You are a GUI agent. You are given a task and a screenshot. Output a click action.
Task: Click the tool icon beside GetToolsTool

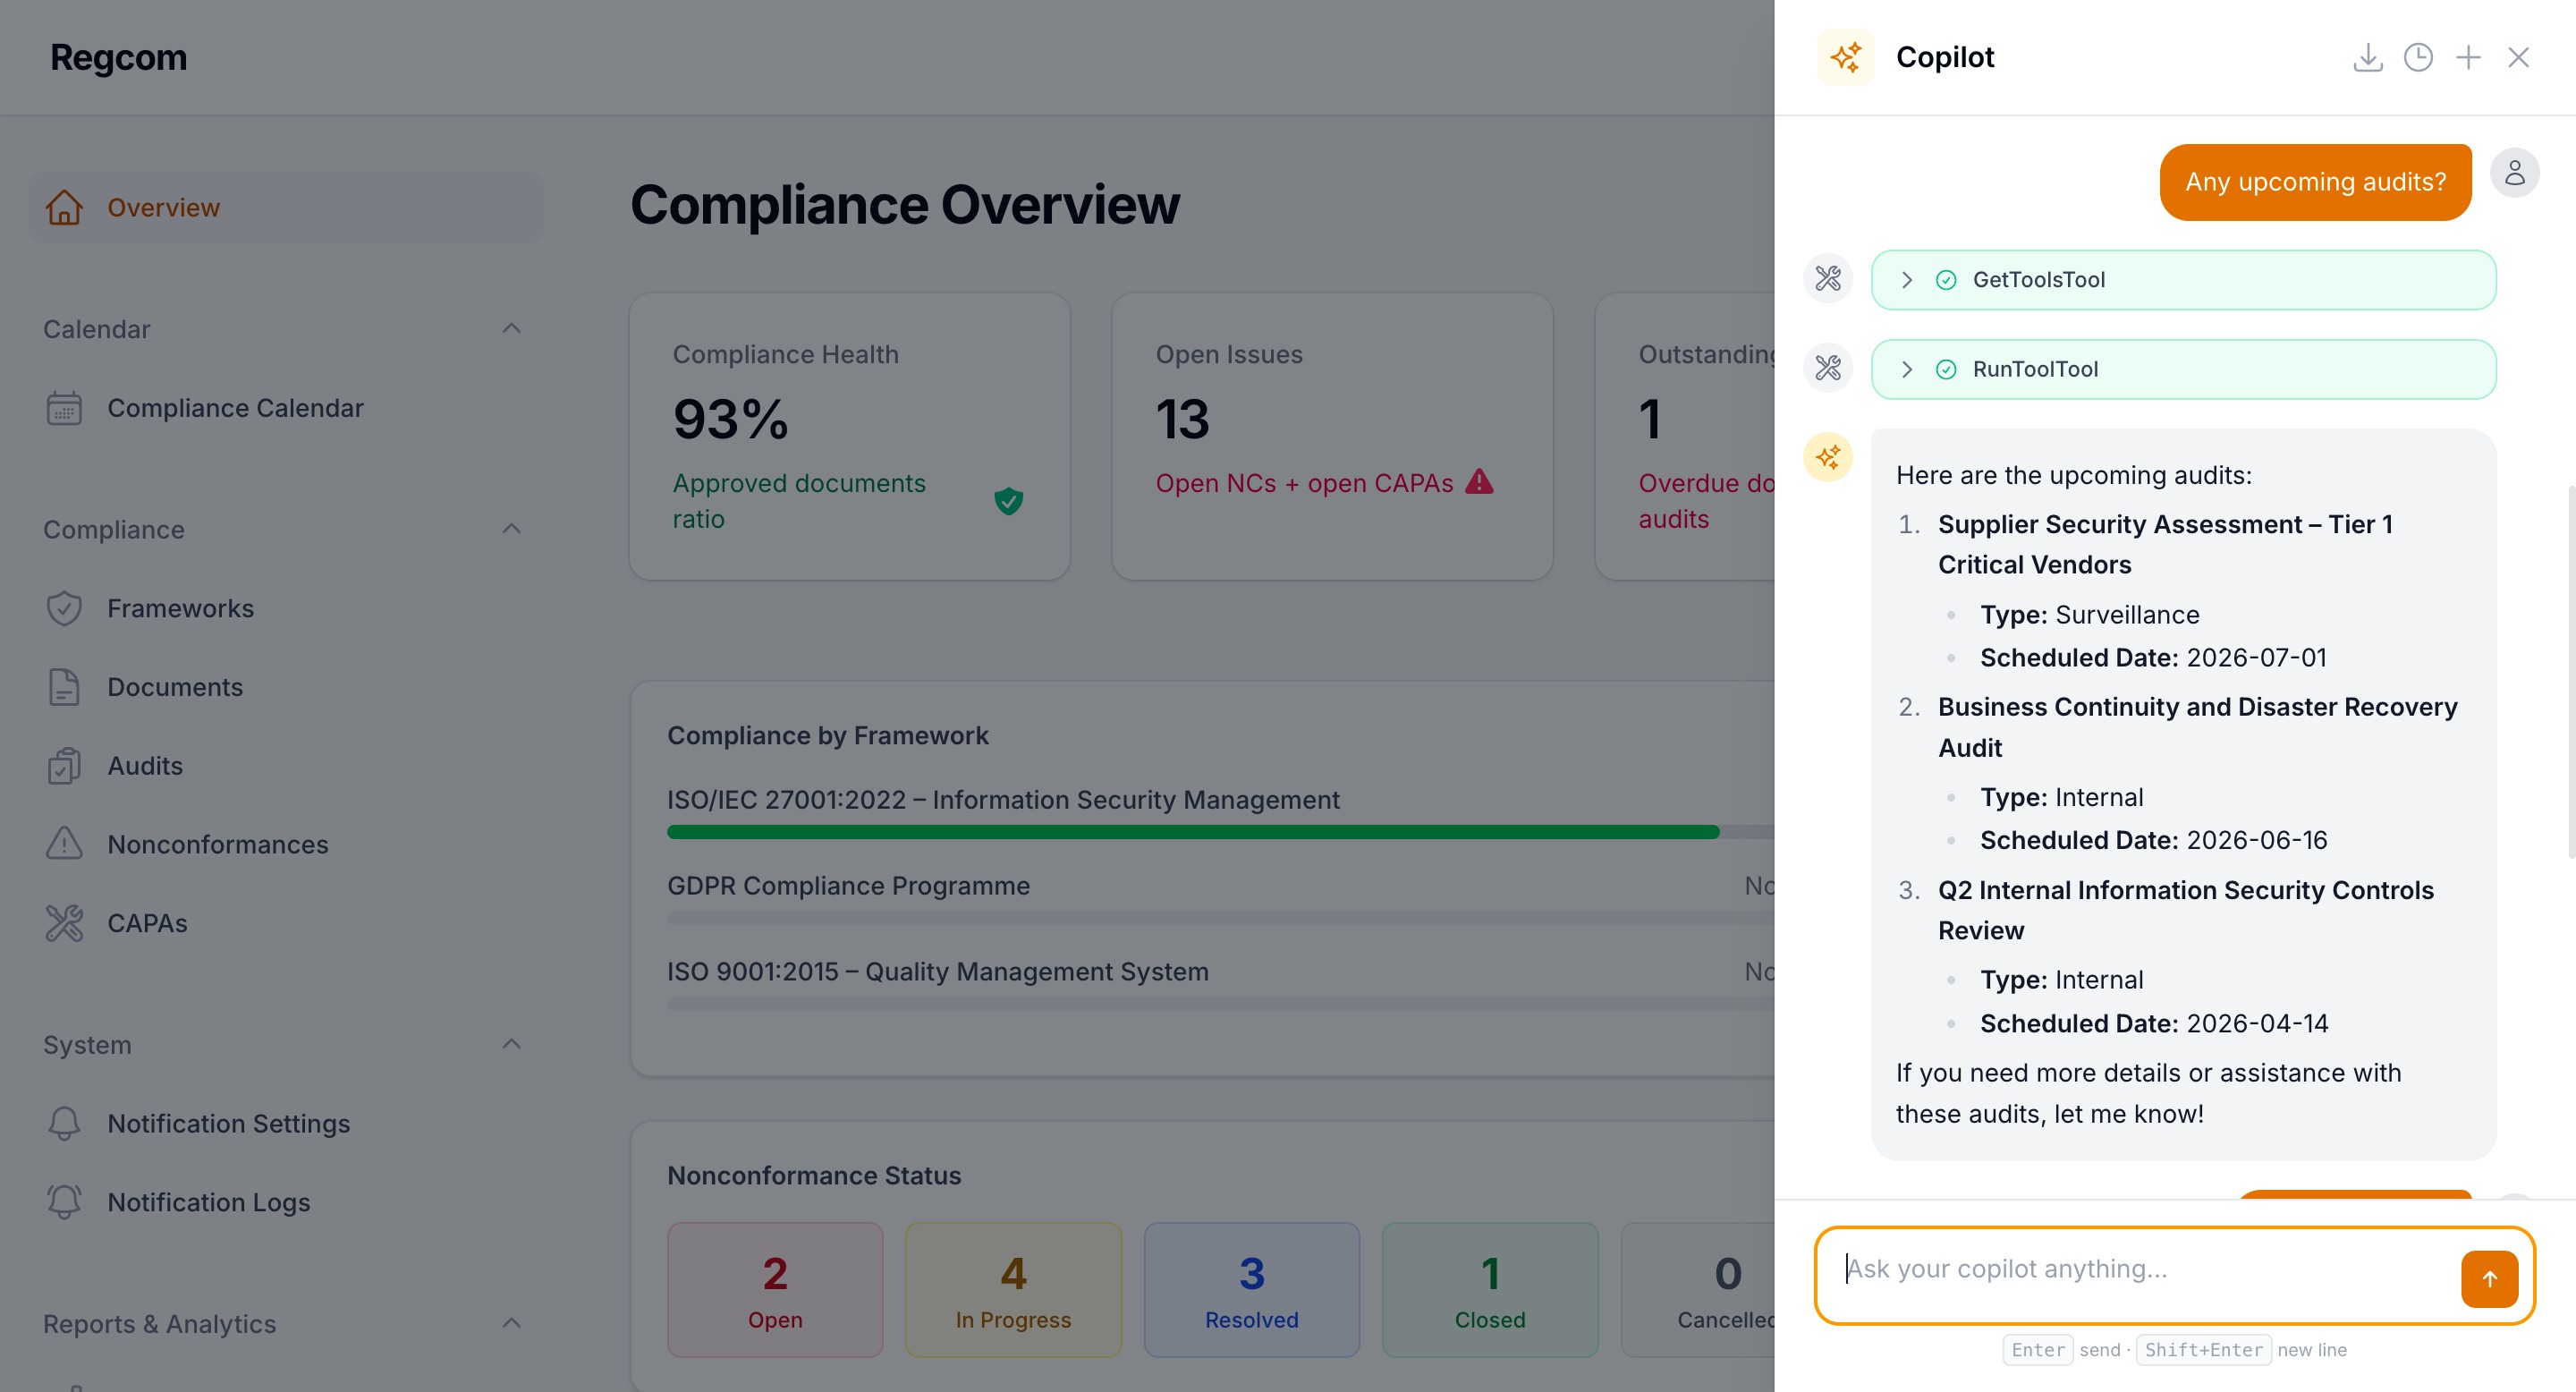click(x=1828, y=279)
